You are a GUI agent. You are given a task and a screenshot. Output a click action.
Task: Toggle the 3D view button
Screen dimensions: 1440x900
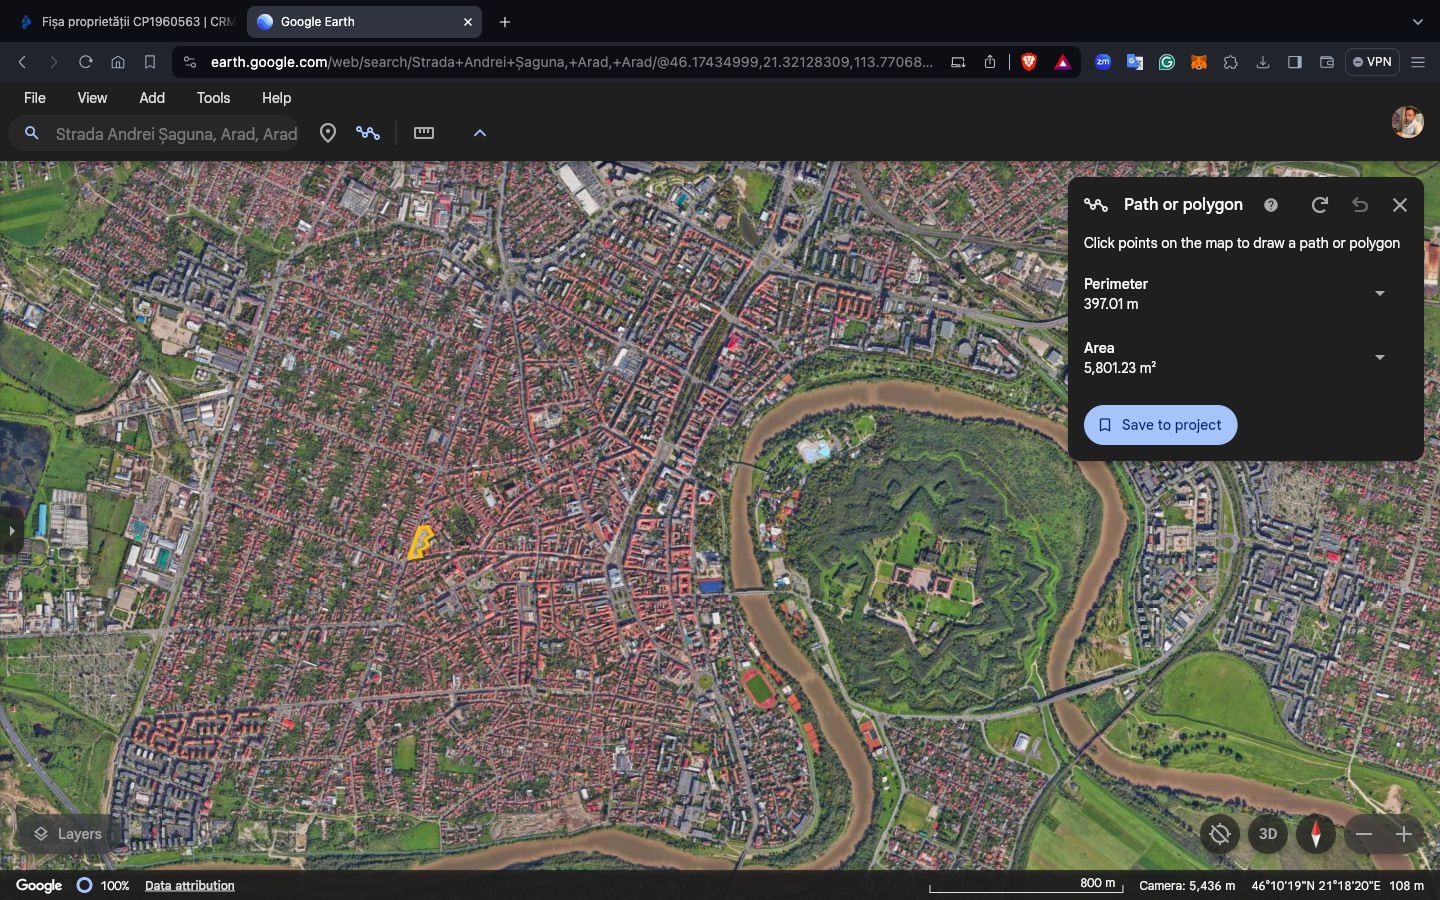[x=1268, y=834]
